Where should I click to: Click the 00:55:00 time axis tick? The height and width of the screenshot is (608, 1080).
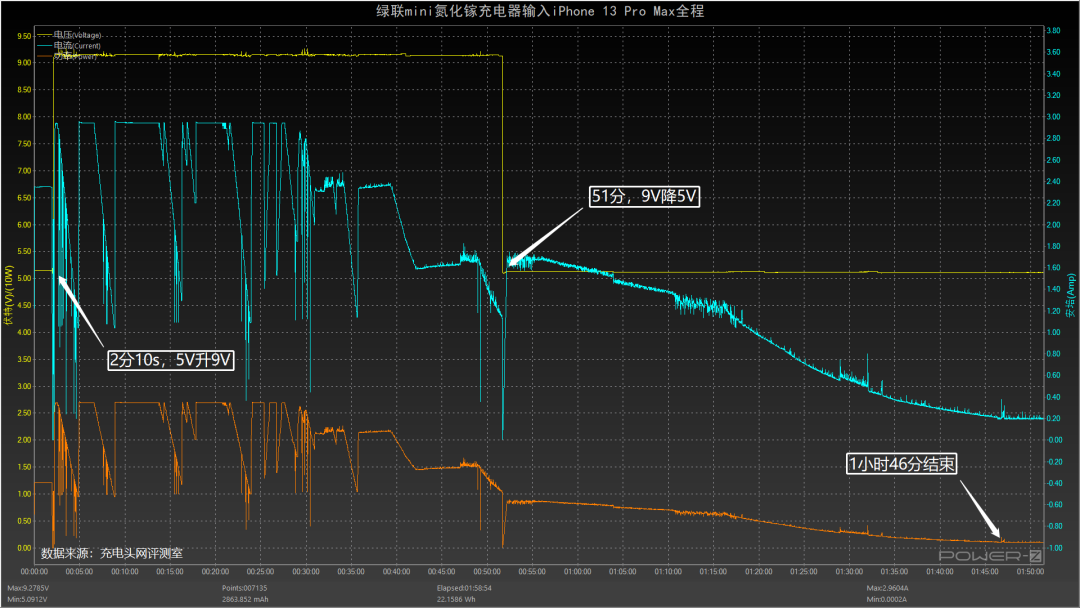click(x=532, y=572)
